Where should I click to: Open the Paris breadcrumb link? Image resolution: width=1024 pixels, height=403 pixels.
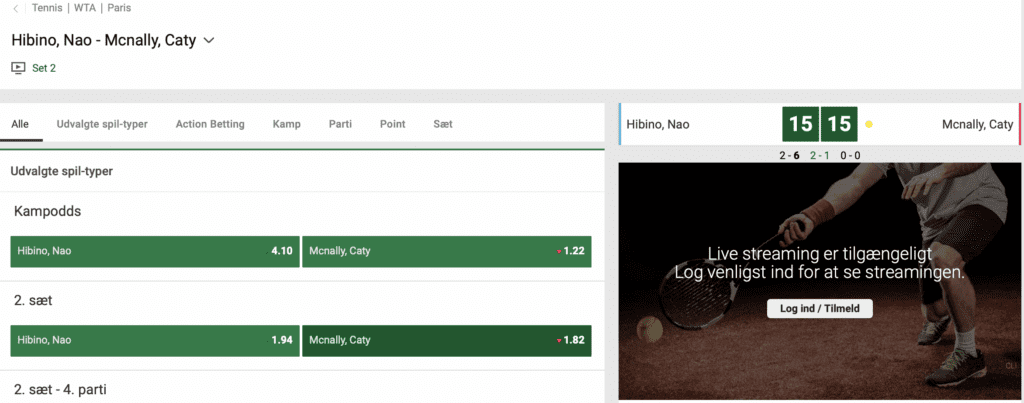click(119, 8)
